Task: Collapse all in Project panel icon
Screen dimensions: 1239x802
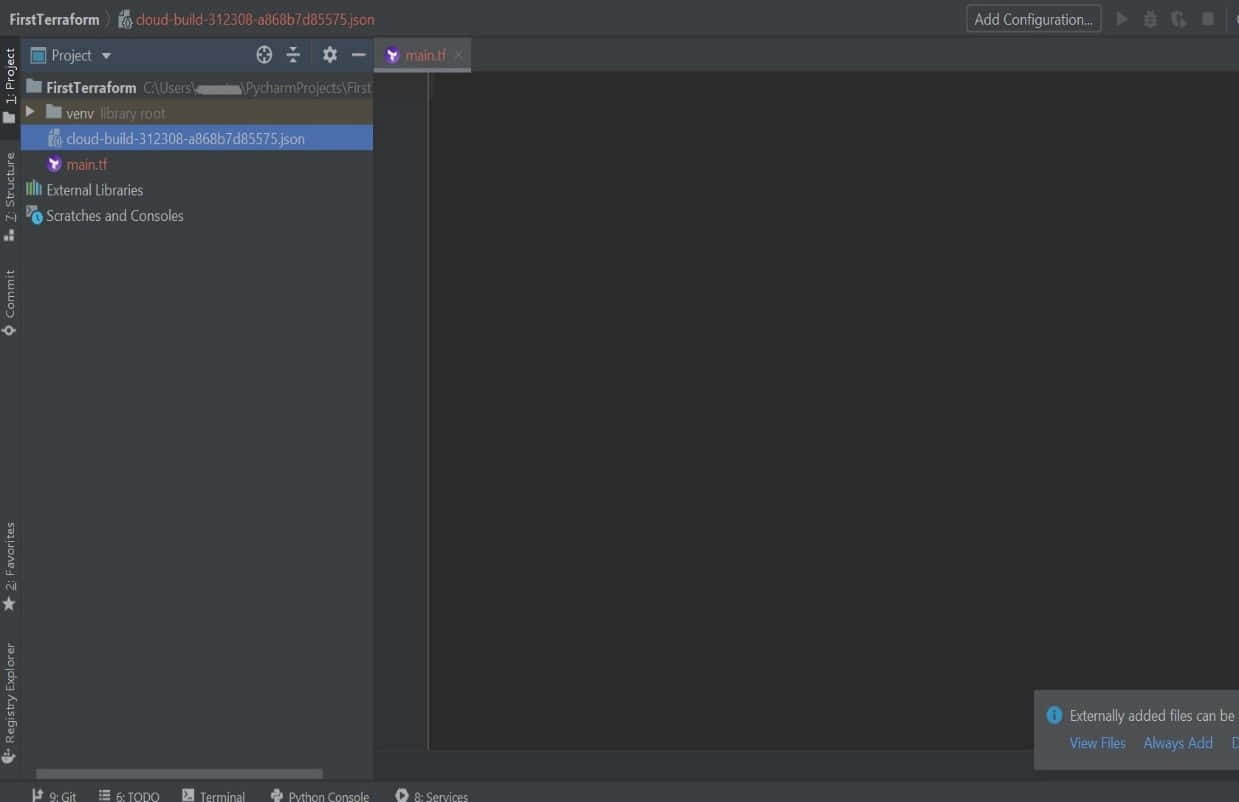Action: (x=293, y=55)
